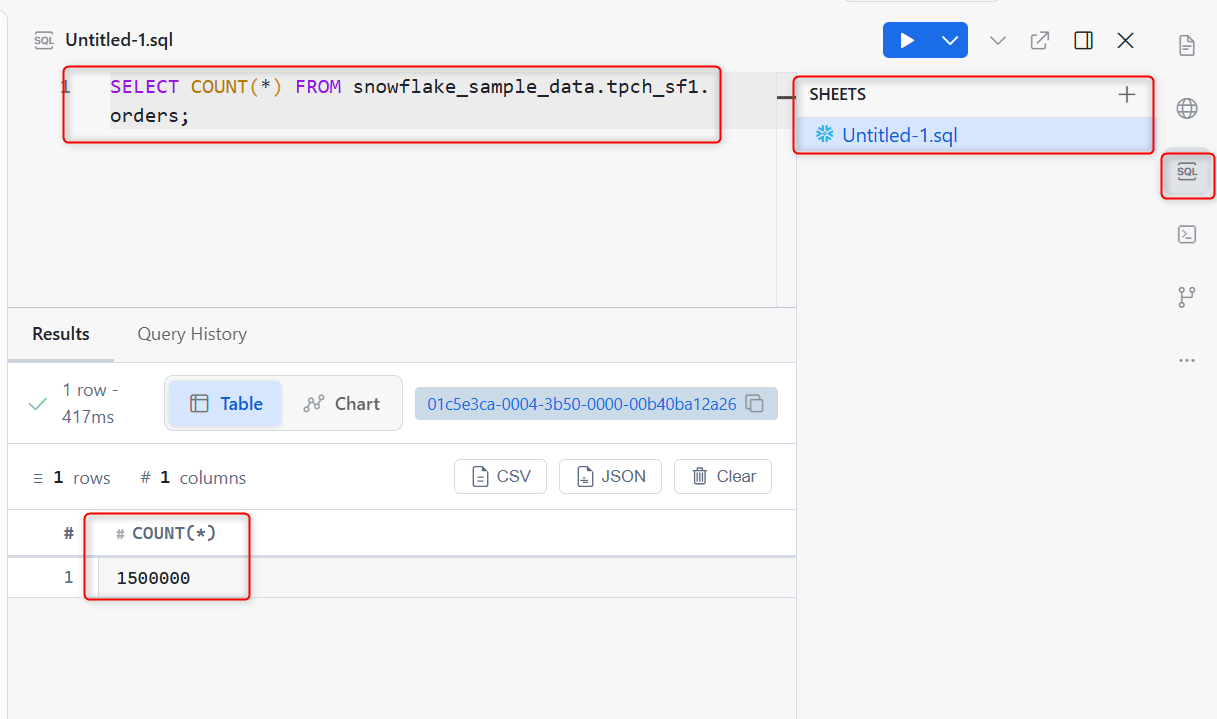Switch to the Query History tab
Image resolution: width=1217 pixels, height=719 pixels.
point(192,334)
